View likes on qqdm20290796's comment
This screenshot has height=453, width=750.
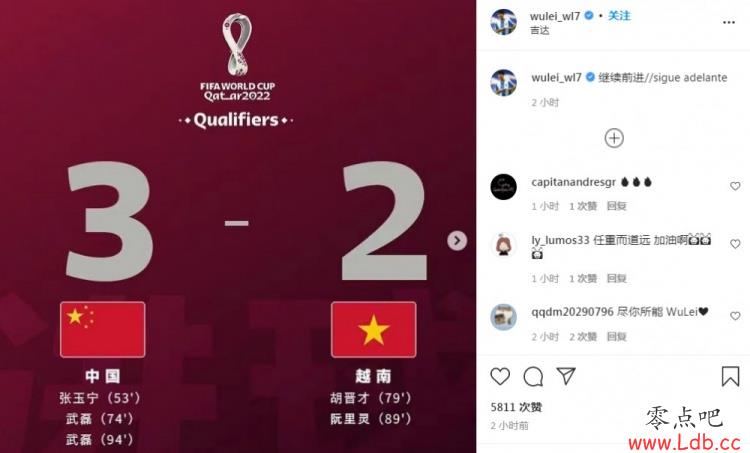pyautogui.click(x=583, y=337)
